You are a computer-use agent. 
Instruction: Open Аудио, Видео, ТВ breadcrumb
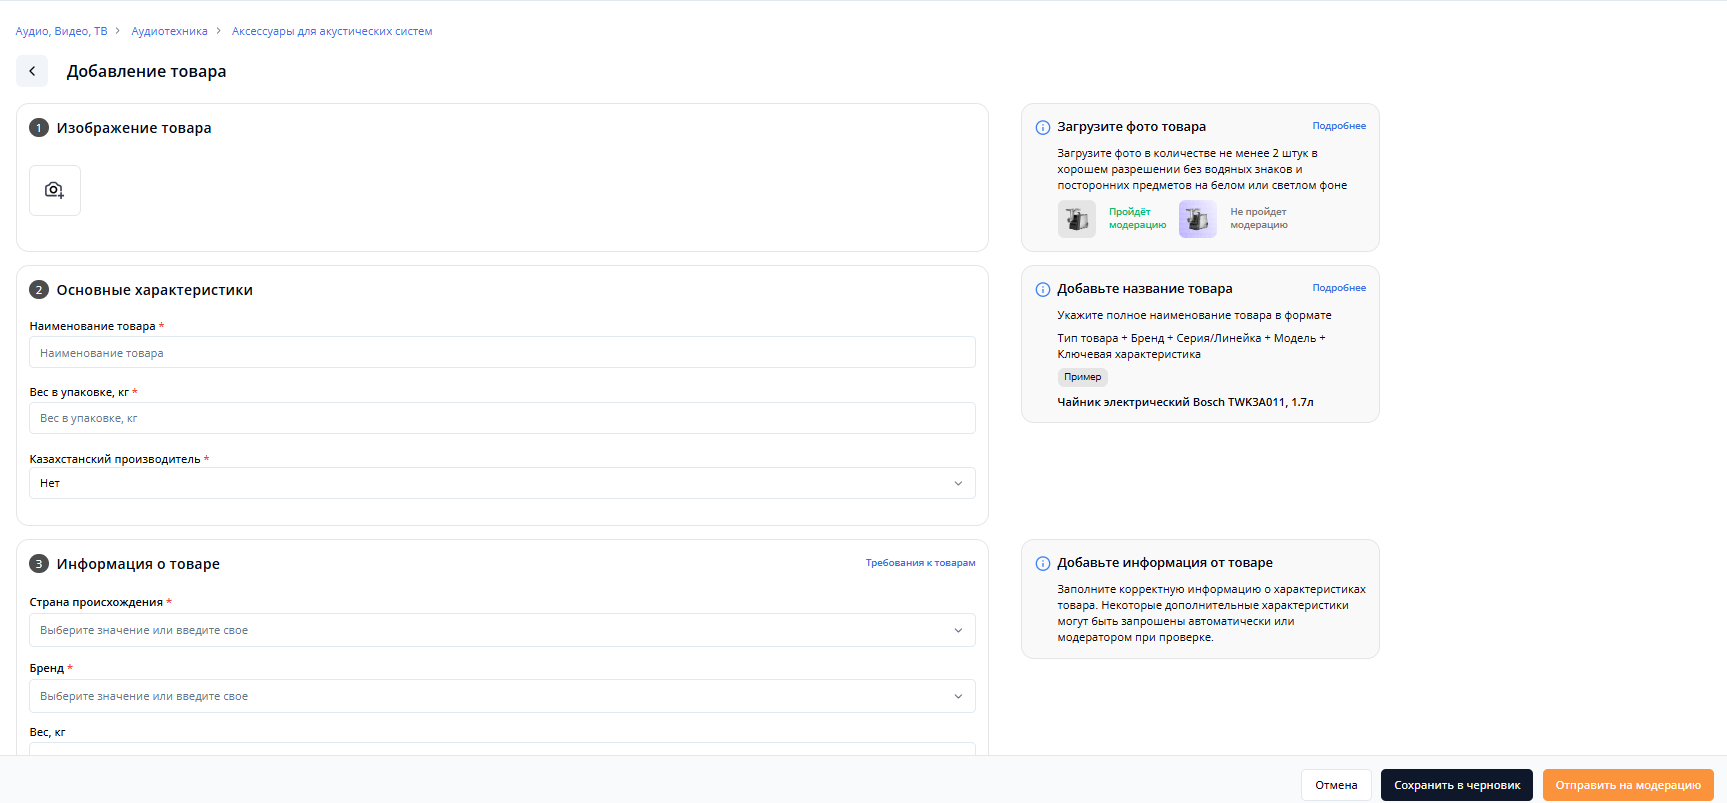(61, 31)
